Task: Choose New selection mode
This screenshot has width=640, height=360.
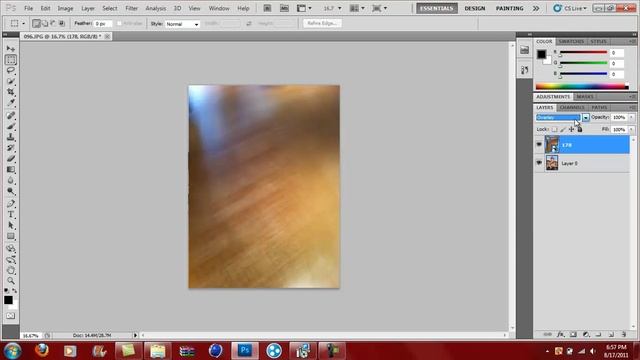Action: (36, 24)
